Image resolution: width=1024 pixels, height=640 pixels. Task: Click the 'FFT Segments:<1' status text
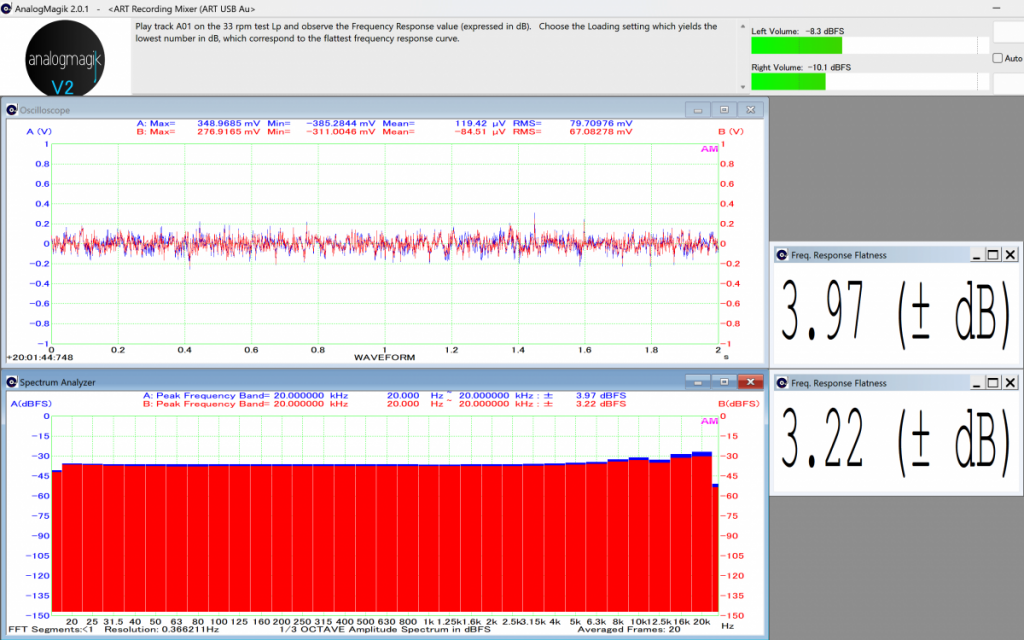tap(51, 630)
